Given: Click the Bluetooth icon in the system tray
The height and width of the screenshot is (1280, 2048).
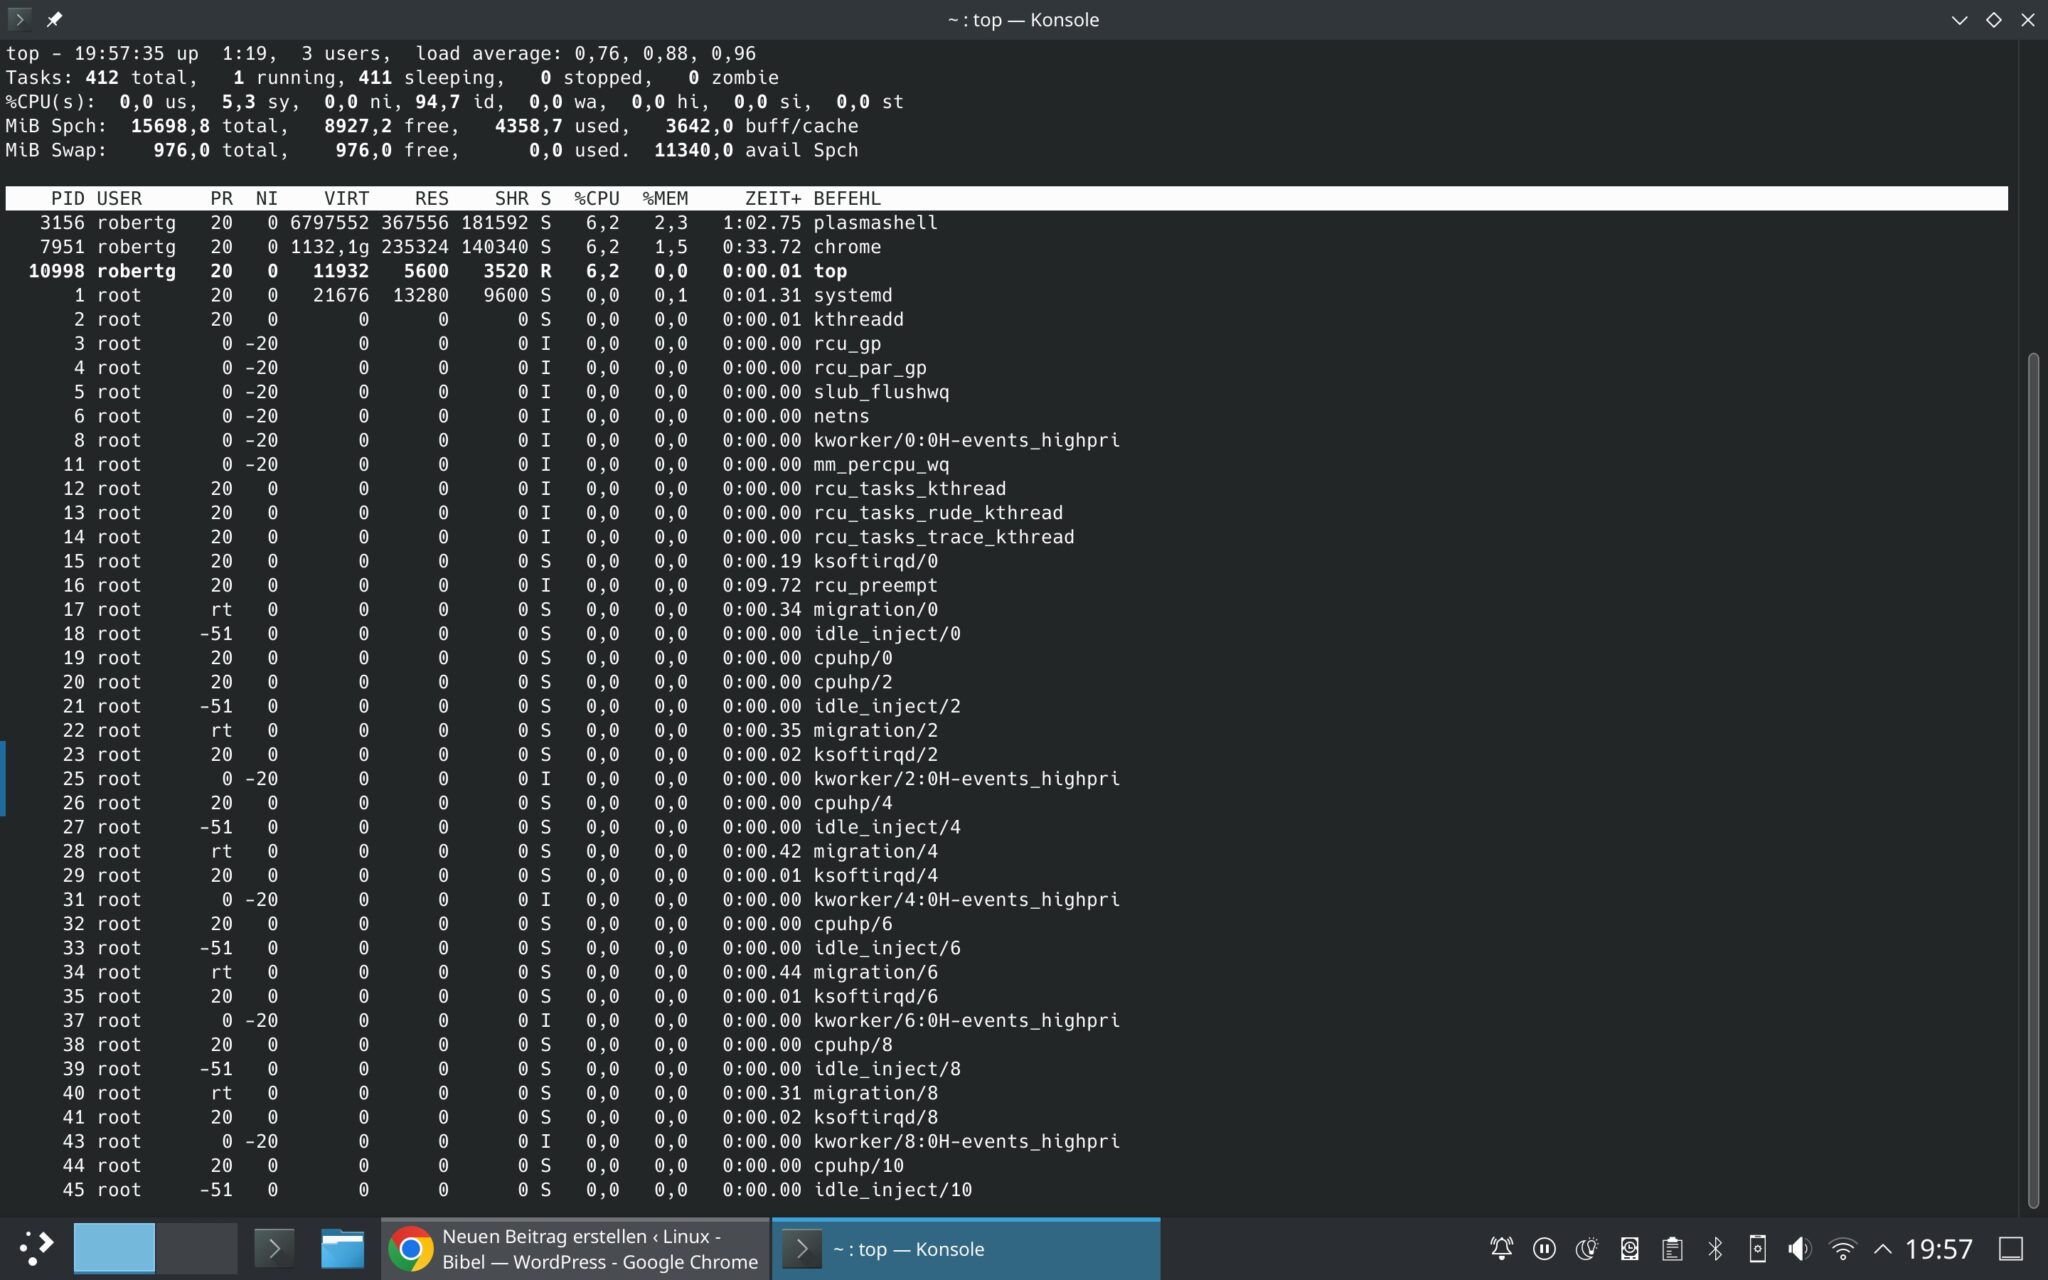Looking at the screenshot, I should coord(1716,1247).
